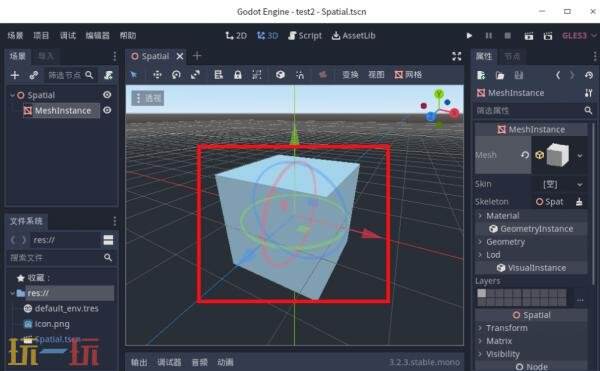600x371 pixels.
Task: Switch to the 导入 tab in the scene dock
Action: [x=46, y=57]
